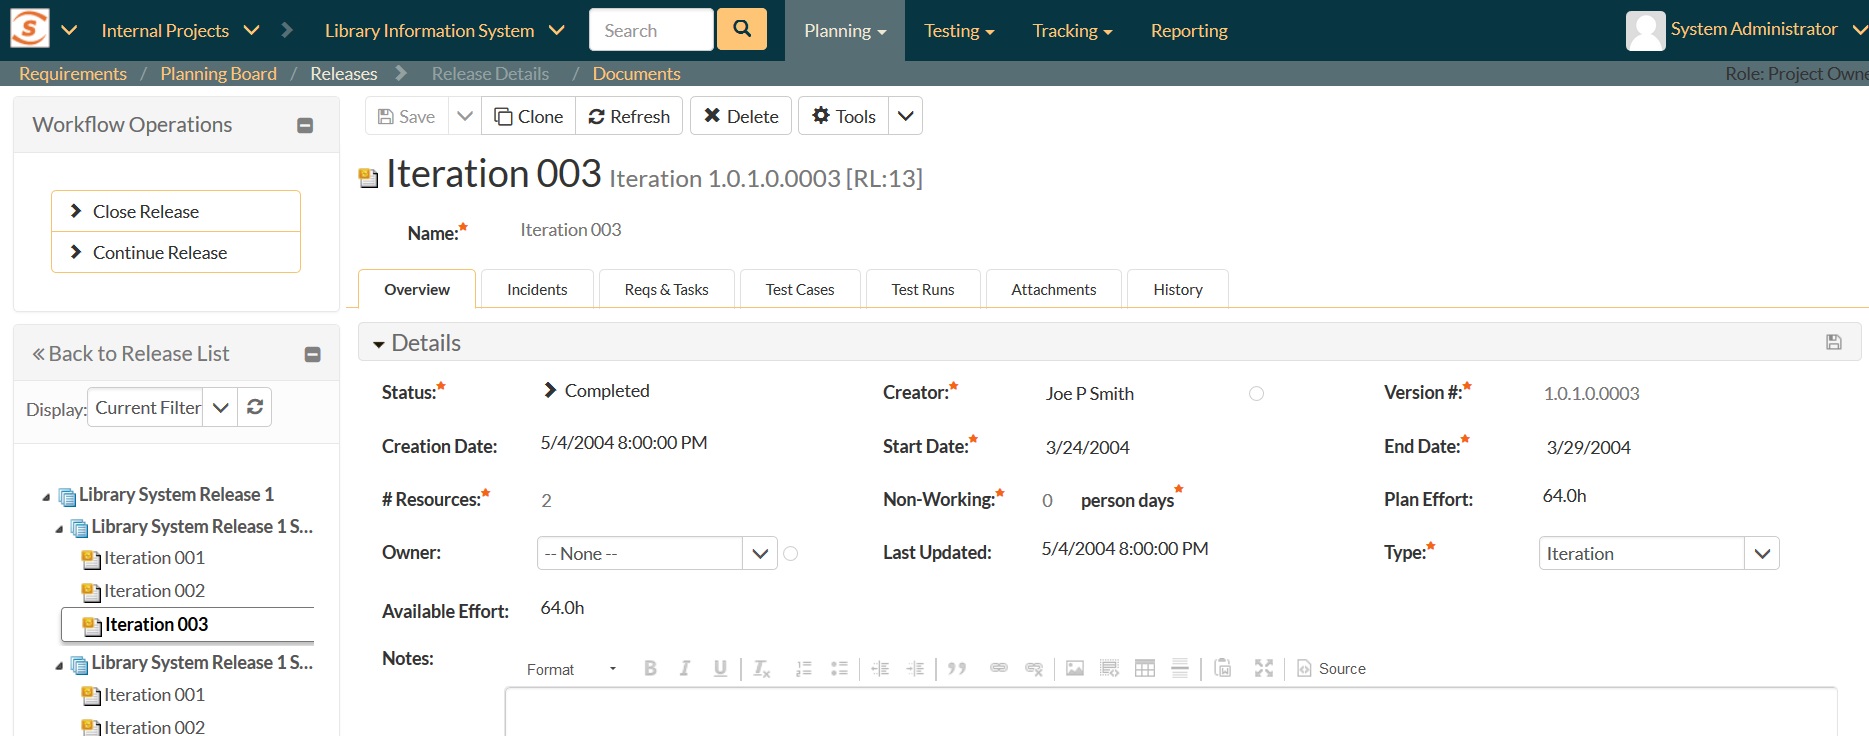Open the Save options dropdown arrow
Viewport: 1869px width, 736px height.
coord(465,116)
